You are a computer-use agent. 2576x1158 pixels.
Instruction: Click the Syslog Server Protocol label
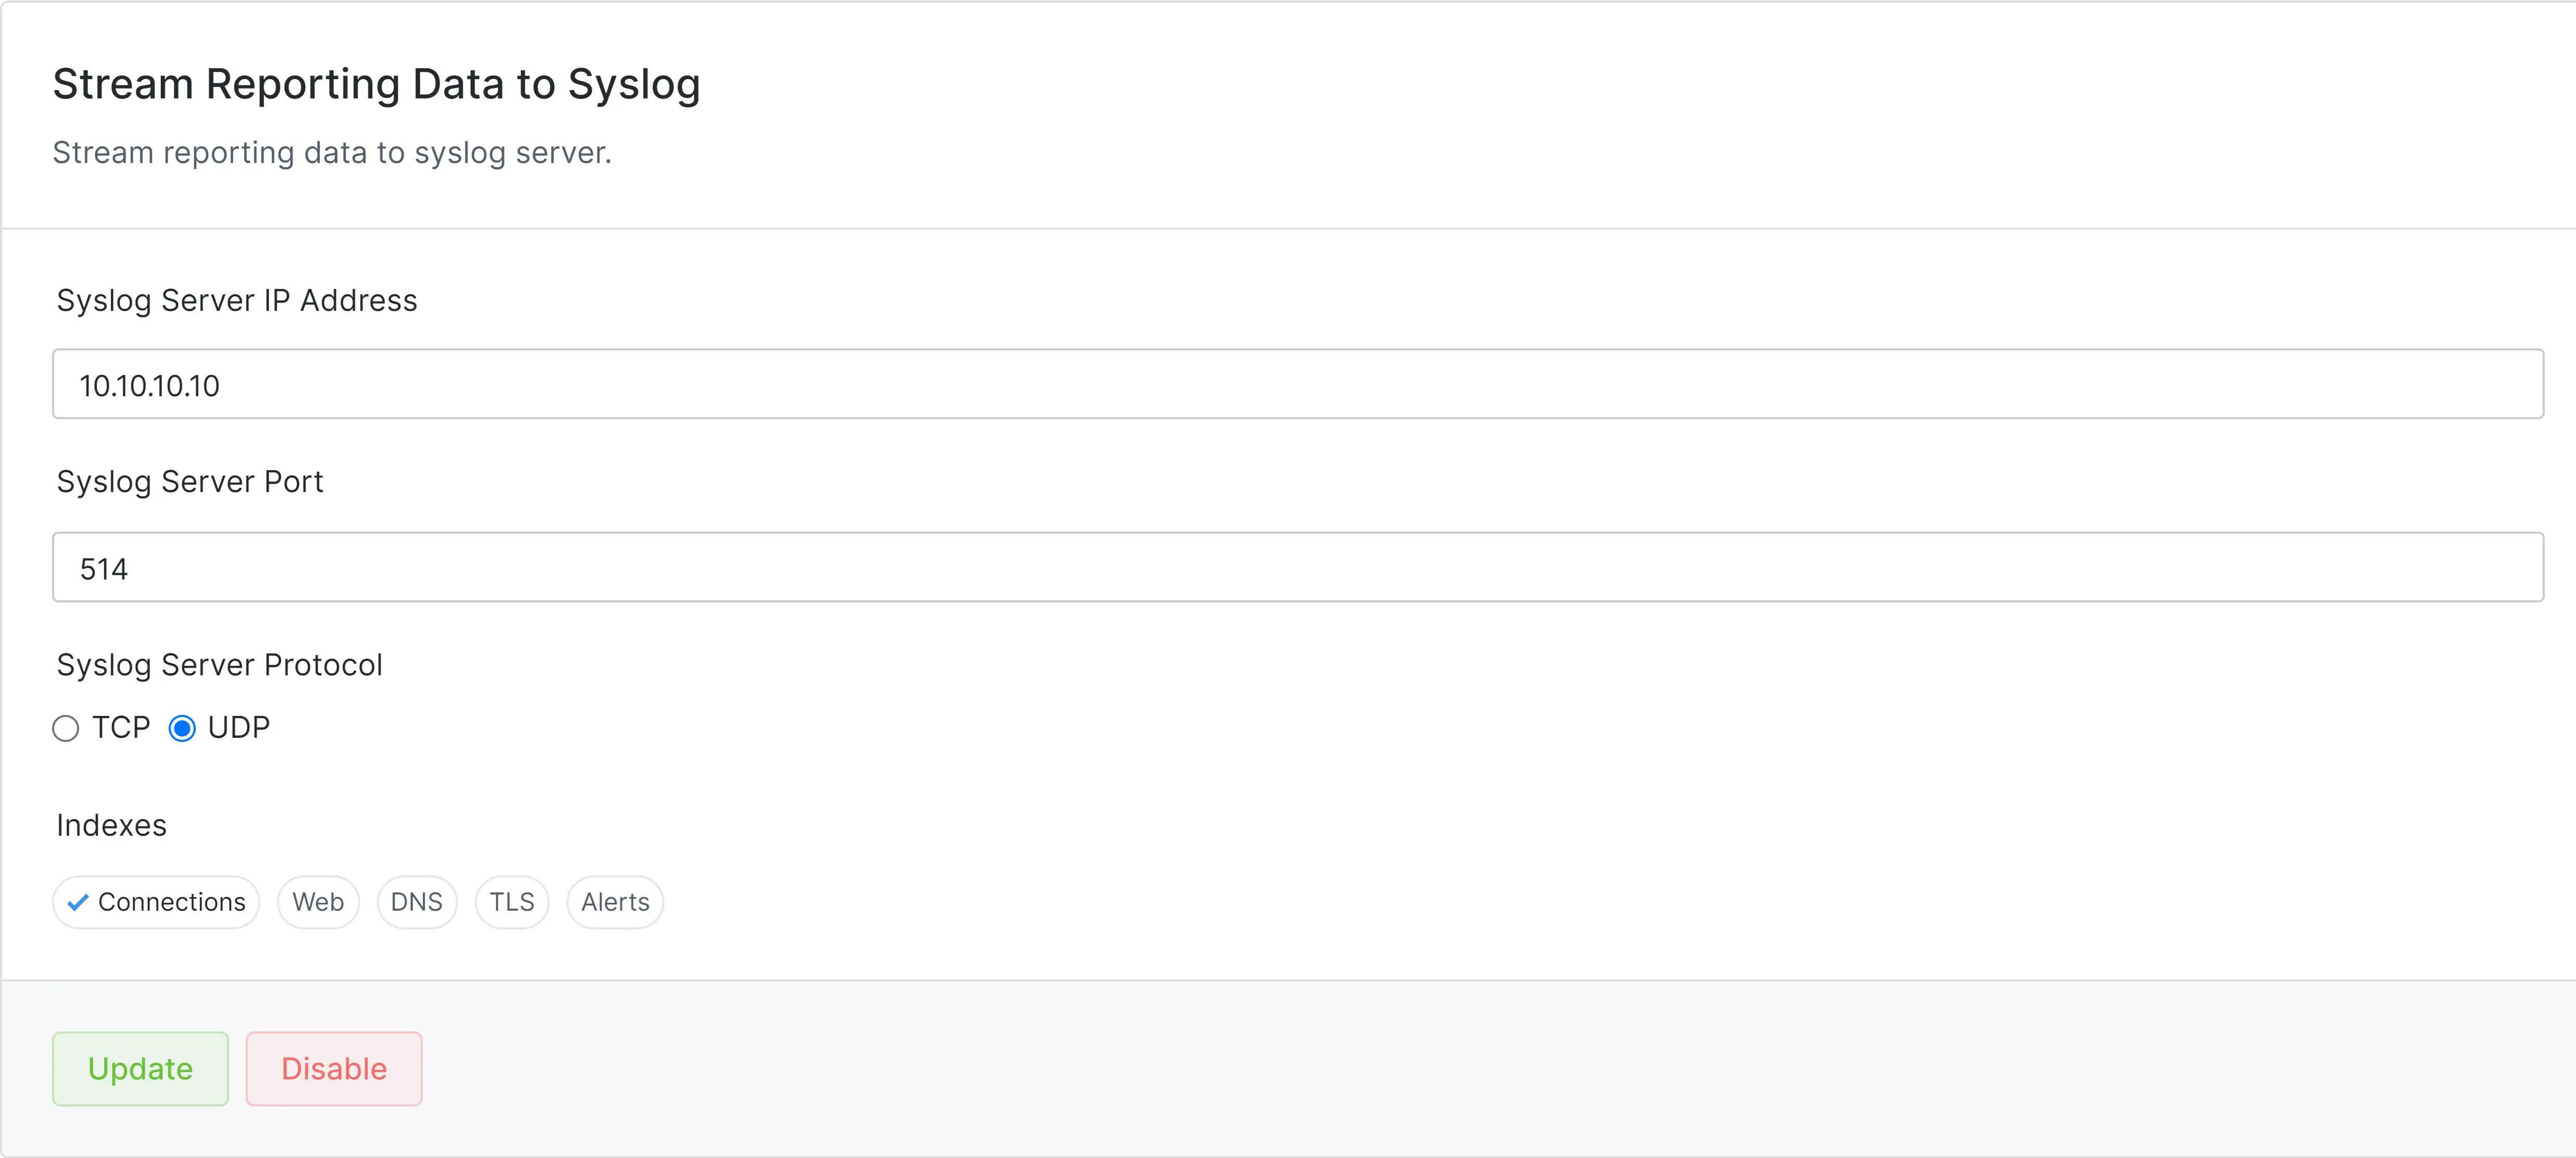tap(219, 665)
